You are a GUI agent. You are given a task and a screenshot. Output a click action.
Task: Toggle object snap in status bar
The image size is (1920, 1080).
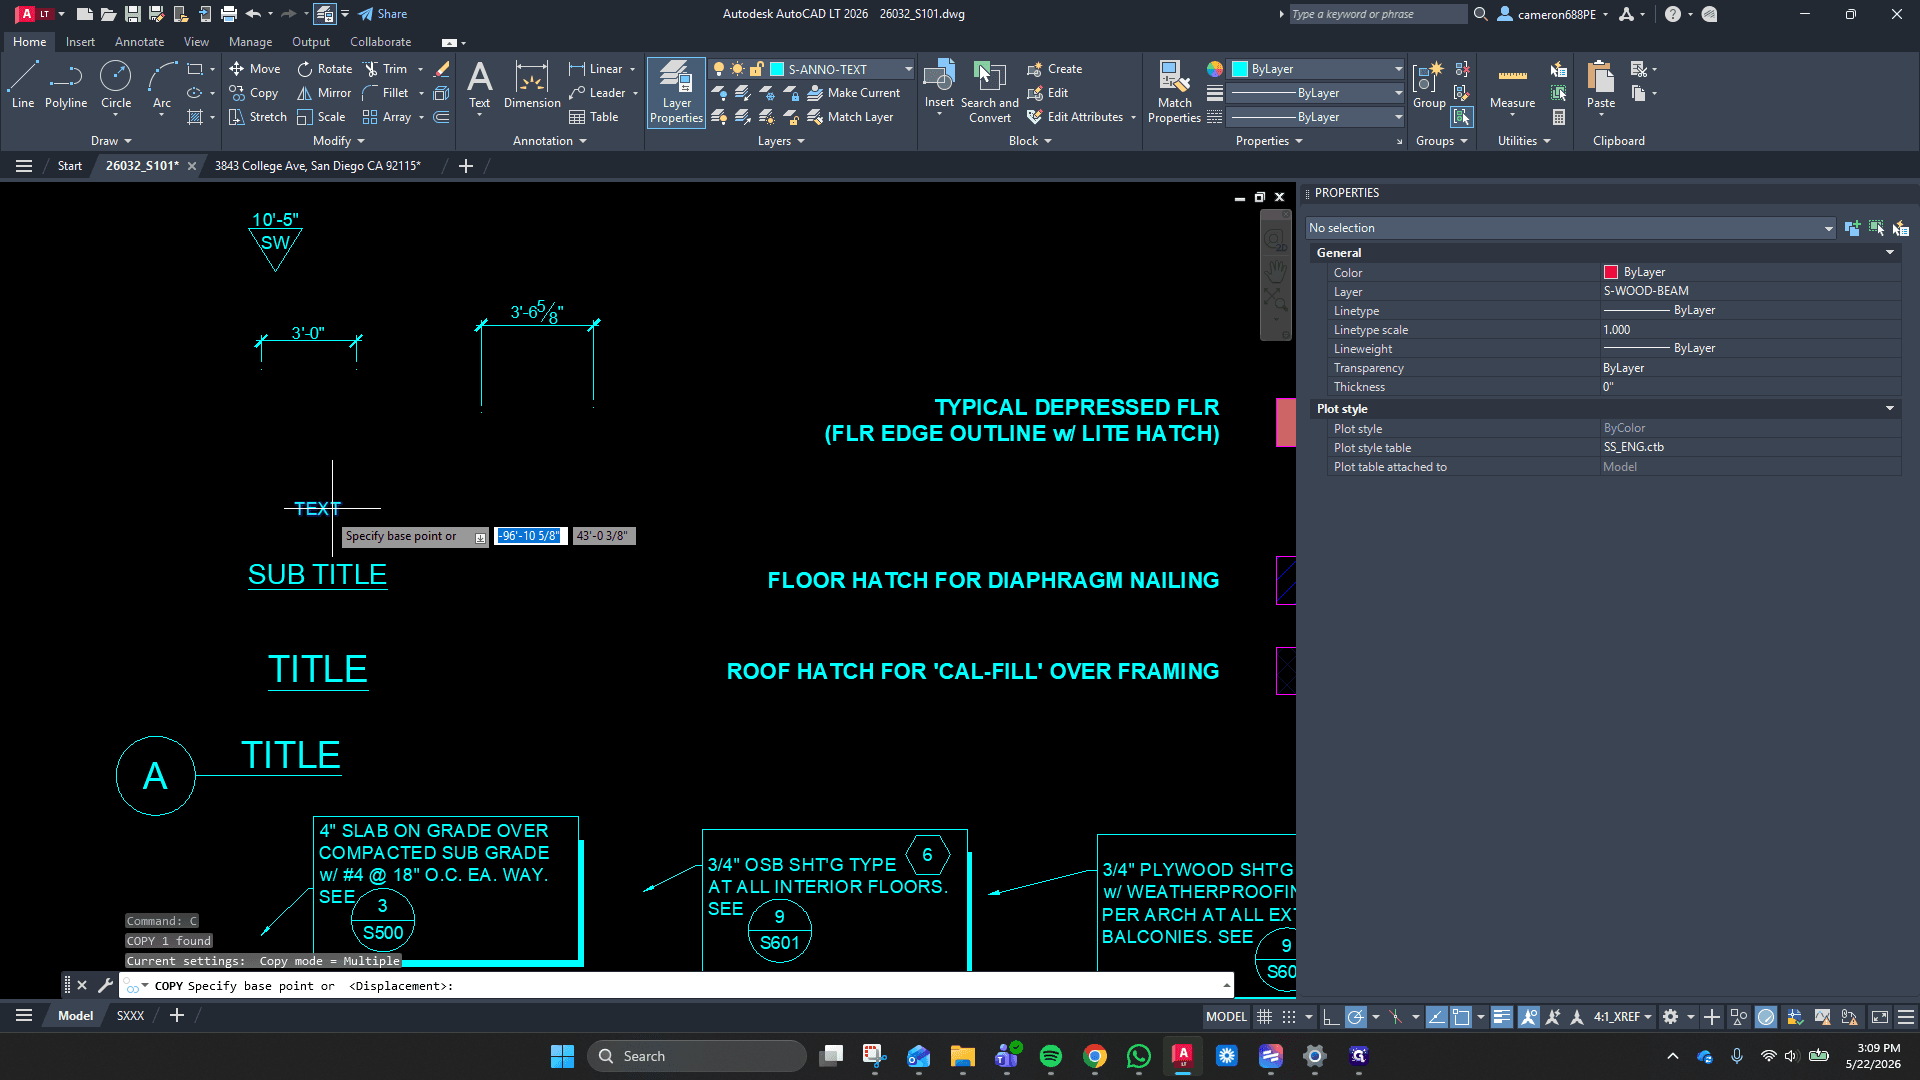[x=1461, y=1017]
